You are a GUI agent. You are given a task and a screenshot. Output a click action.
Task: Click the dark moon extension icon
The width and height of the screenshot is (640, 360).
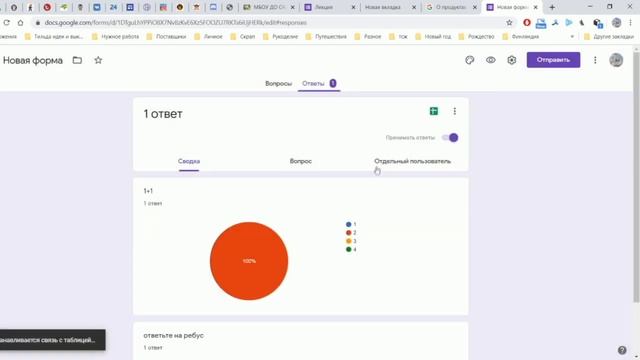coord(582,23)
